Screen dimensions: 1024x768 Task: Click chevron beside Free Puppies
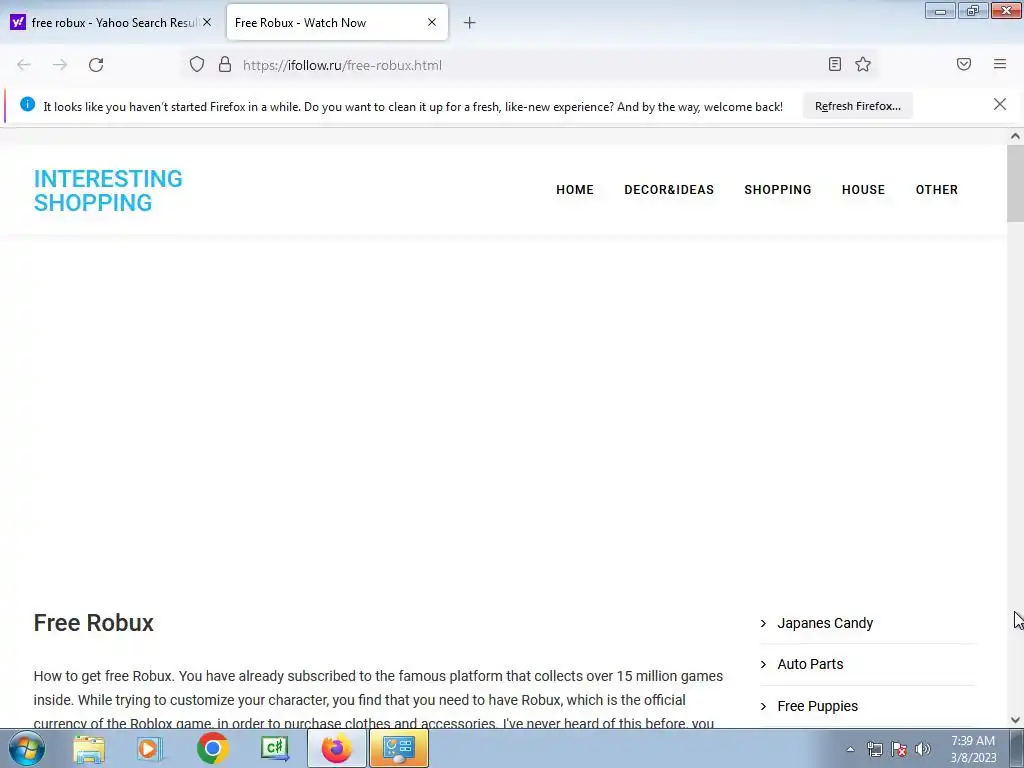tap(763, 707)
